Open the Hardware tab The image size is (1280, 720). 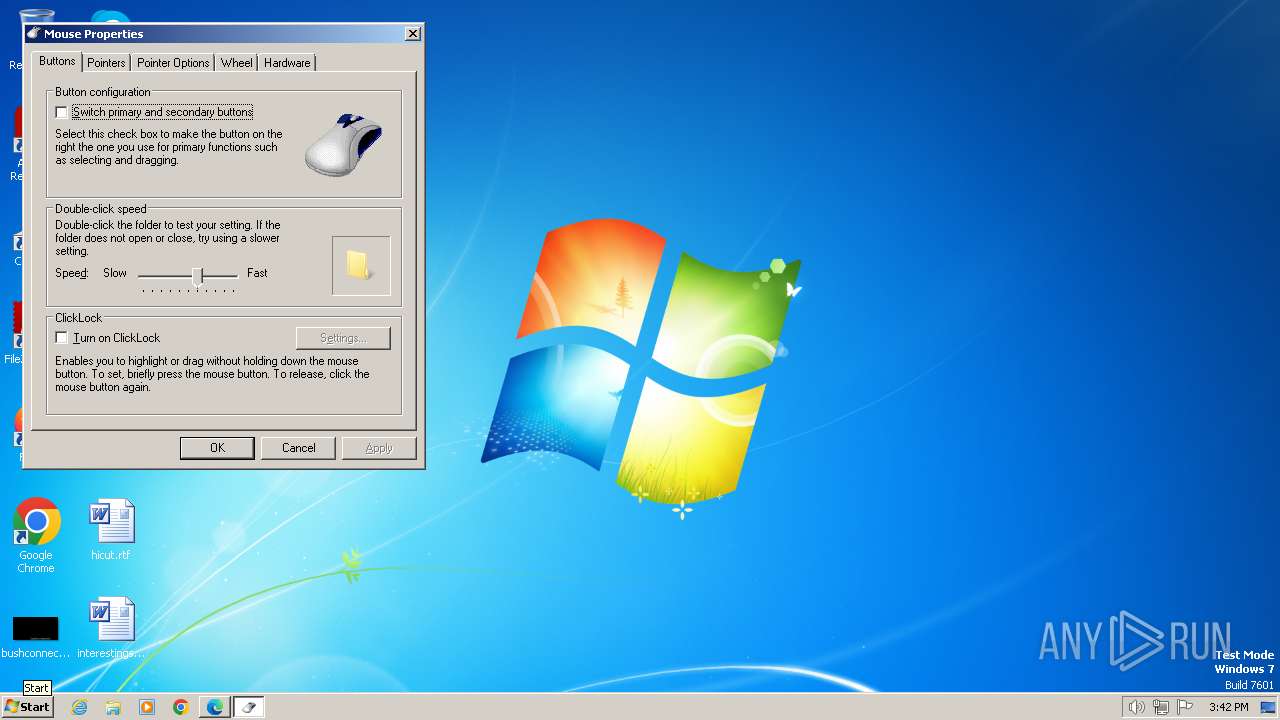pyautogui.click(x=287, y=62)
